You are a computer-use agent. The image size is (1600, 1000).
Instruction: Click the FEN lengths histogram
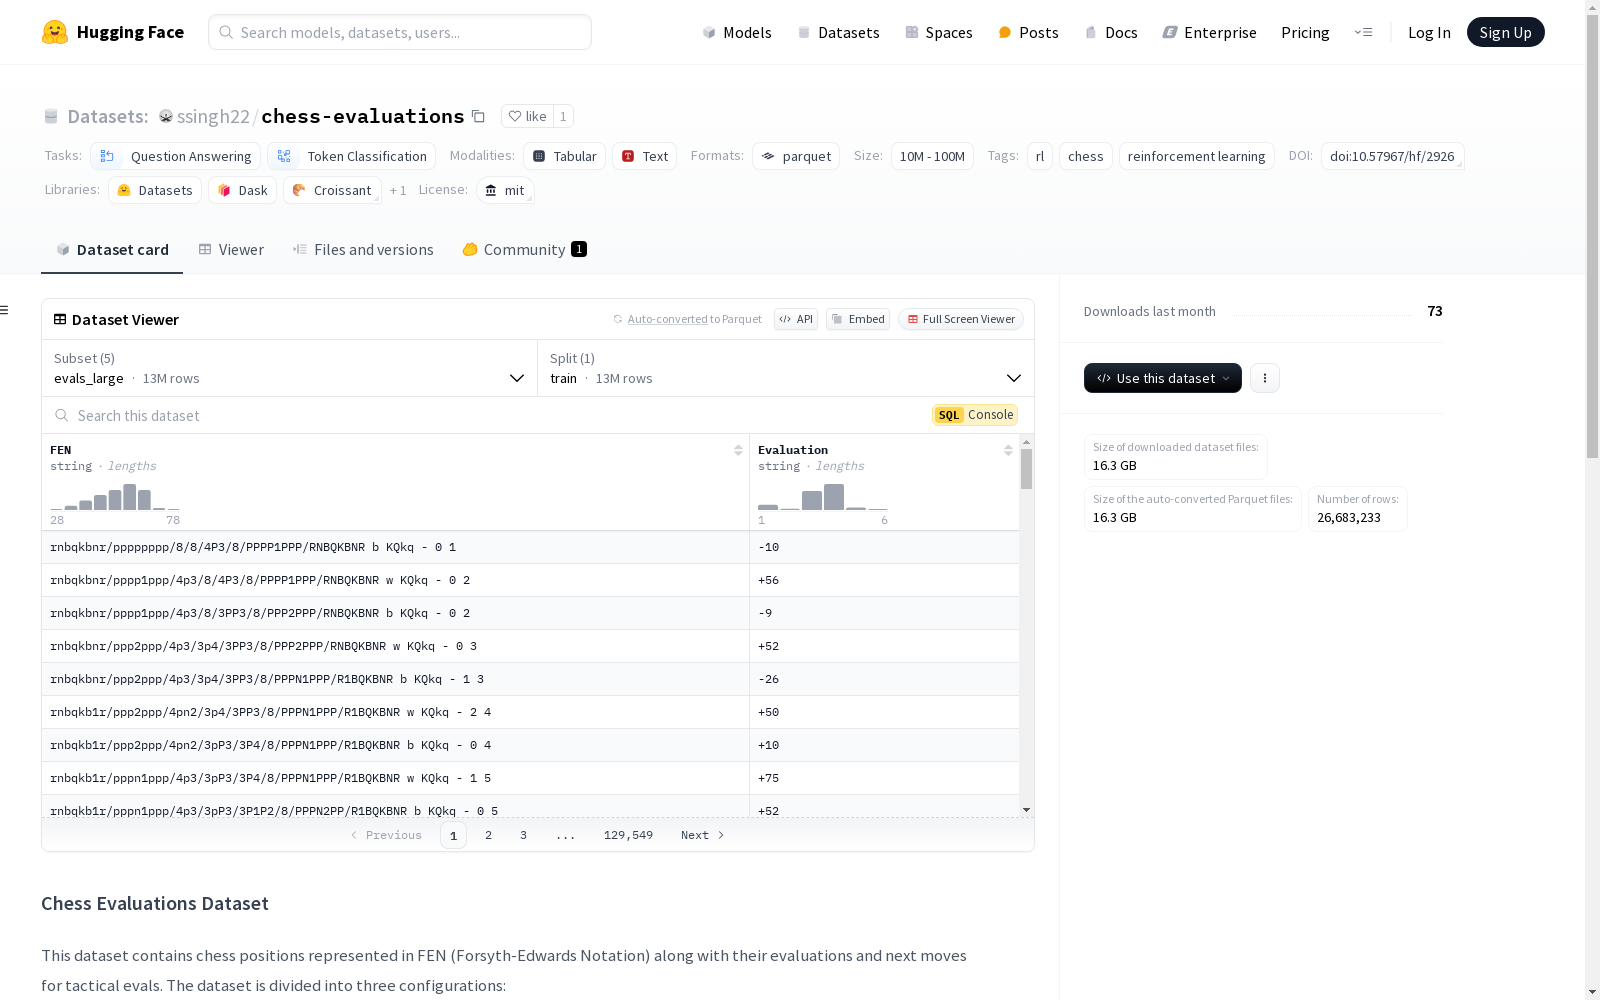pos(115,497)
